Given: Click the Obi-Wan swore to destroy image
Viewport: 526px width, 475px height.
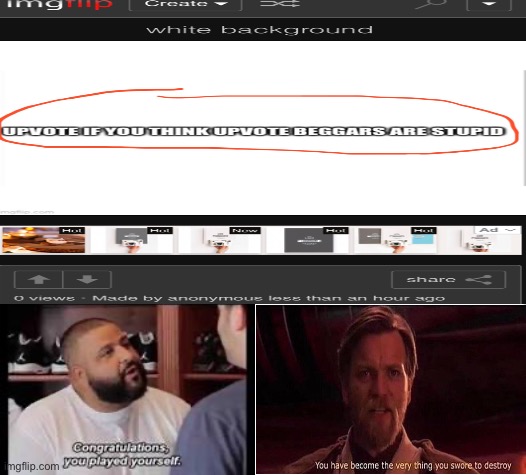Looking at the screenshot, I should (390, 389).
